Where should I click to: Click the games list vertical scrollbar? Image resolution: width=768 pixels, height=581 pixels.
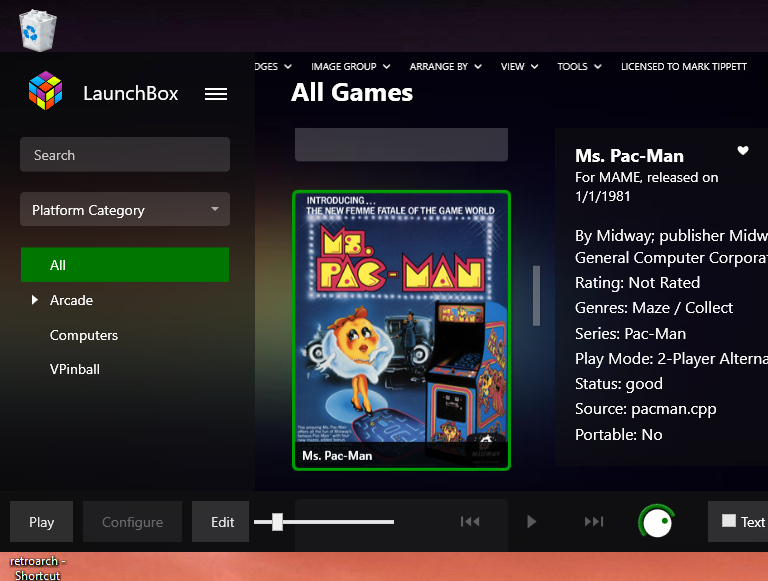point(536,295)
